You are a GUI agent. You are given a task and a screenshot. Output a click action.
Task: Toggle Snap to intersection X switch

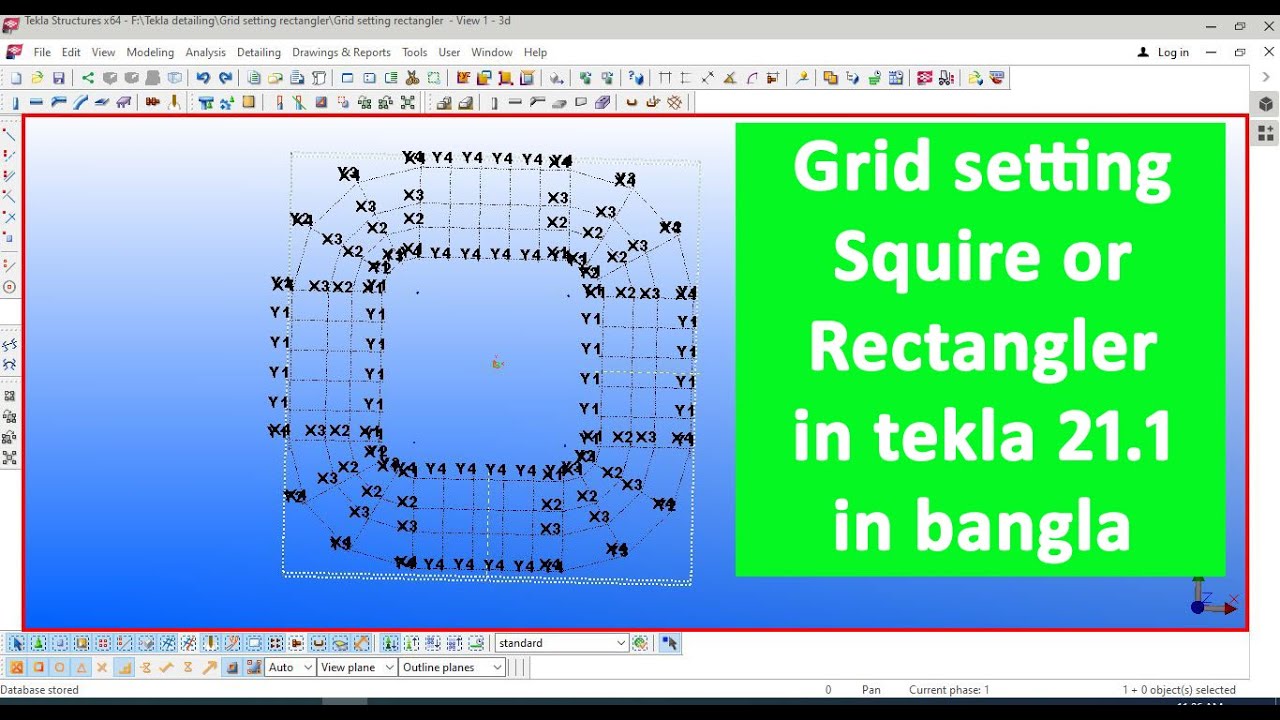point(101,667)
